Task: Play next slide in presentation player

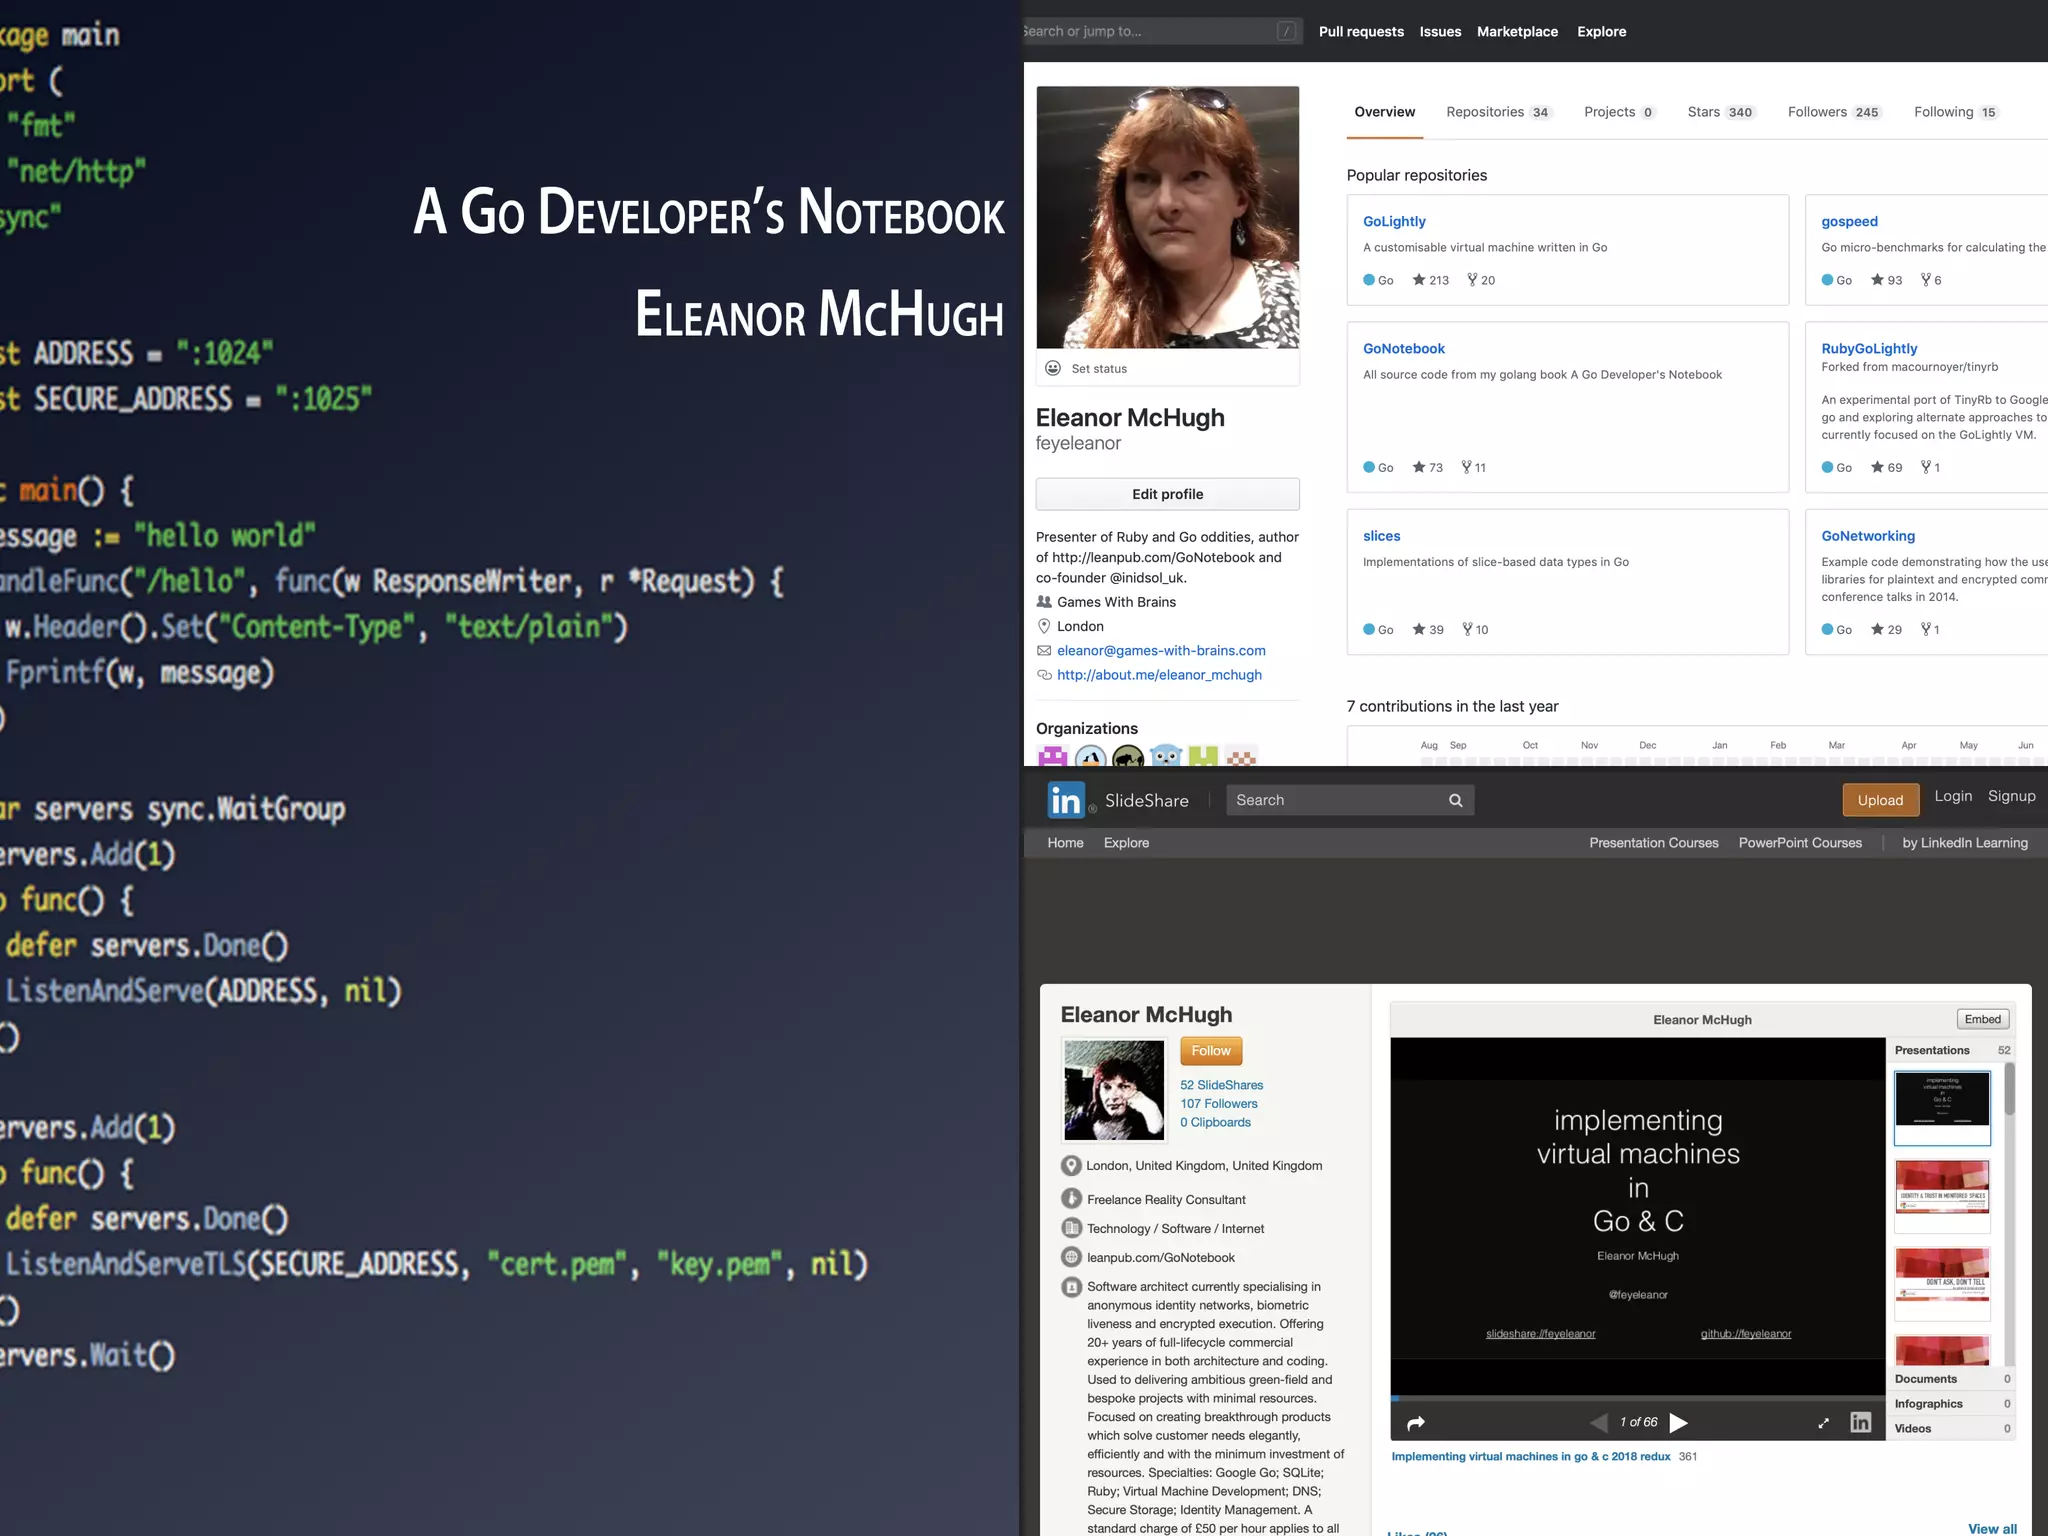Action: 1679,1423
